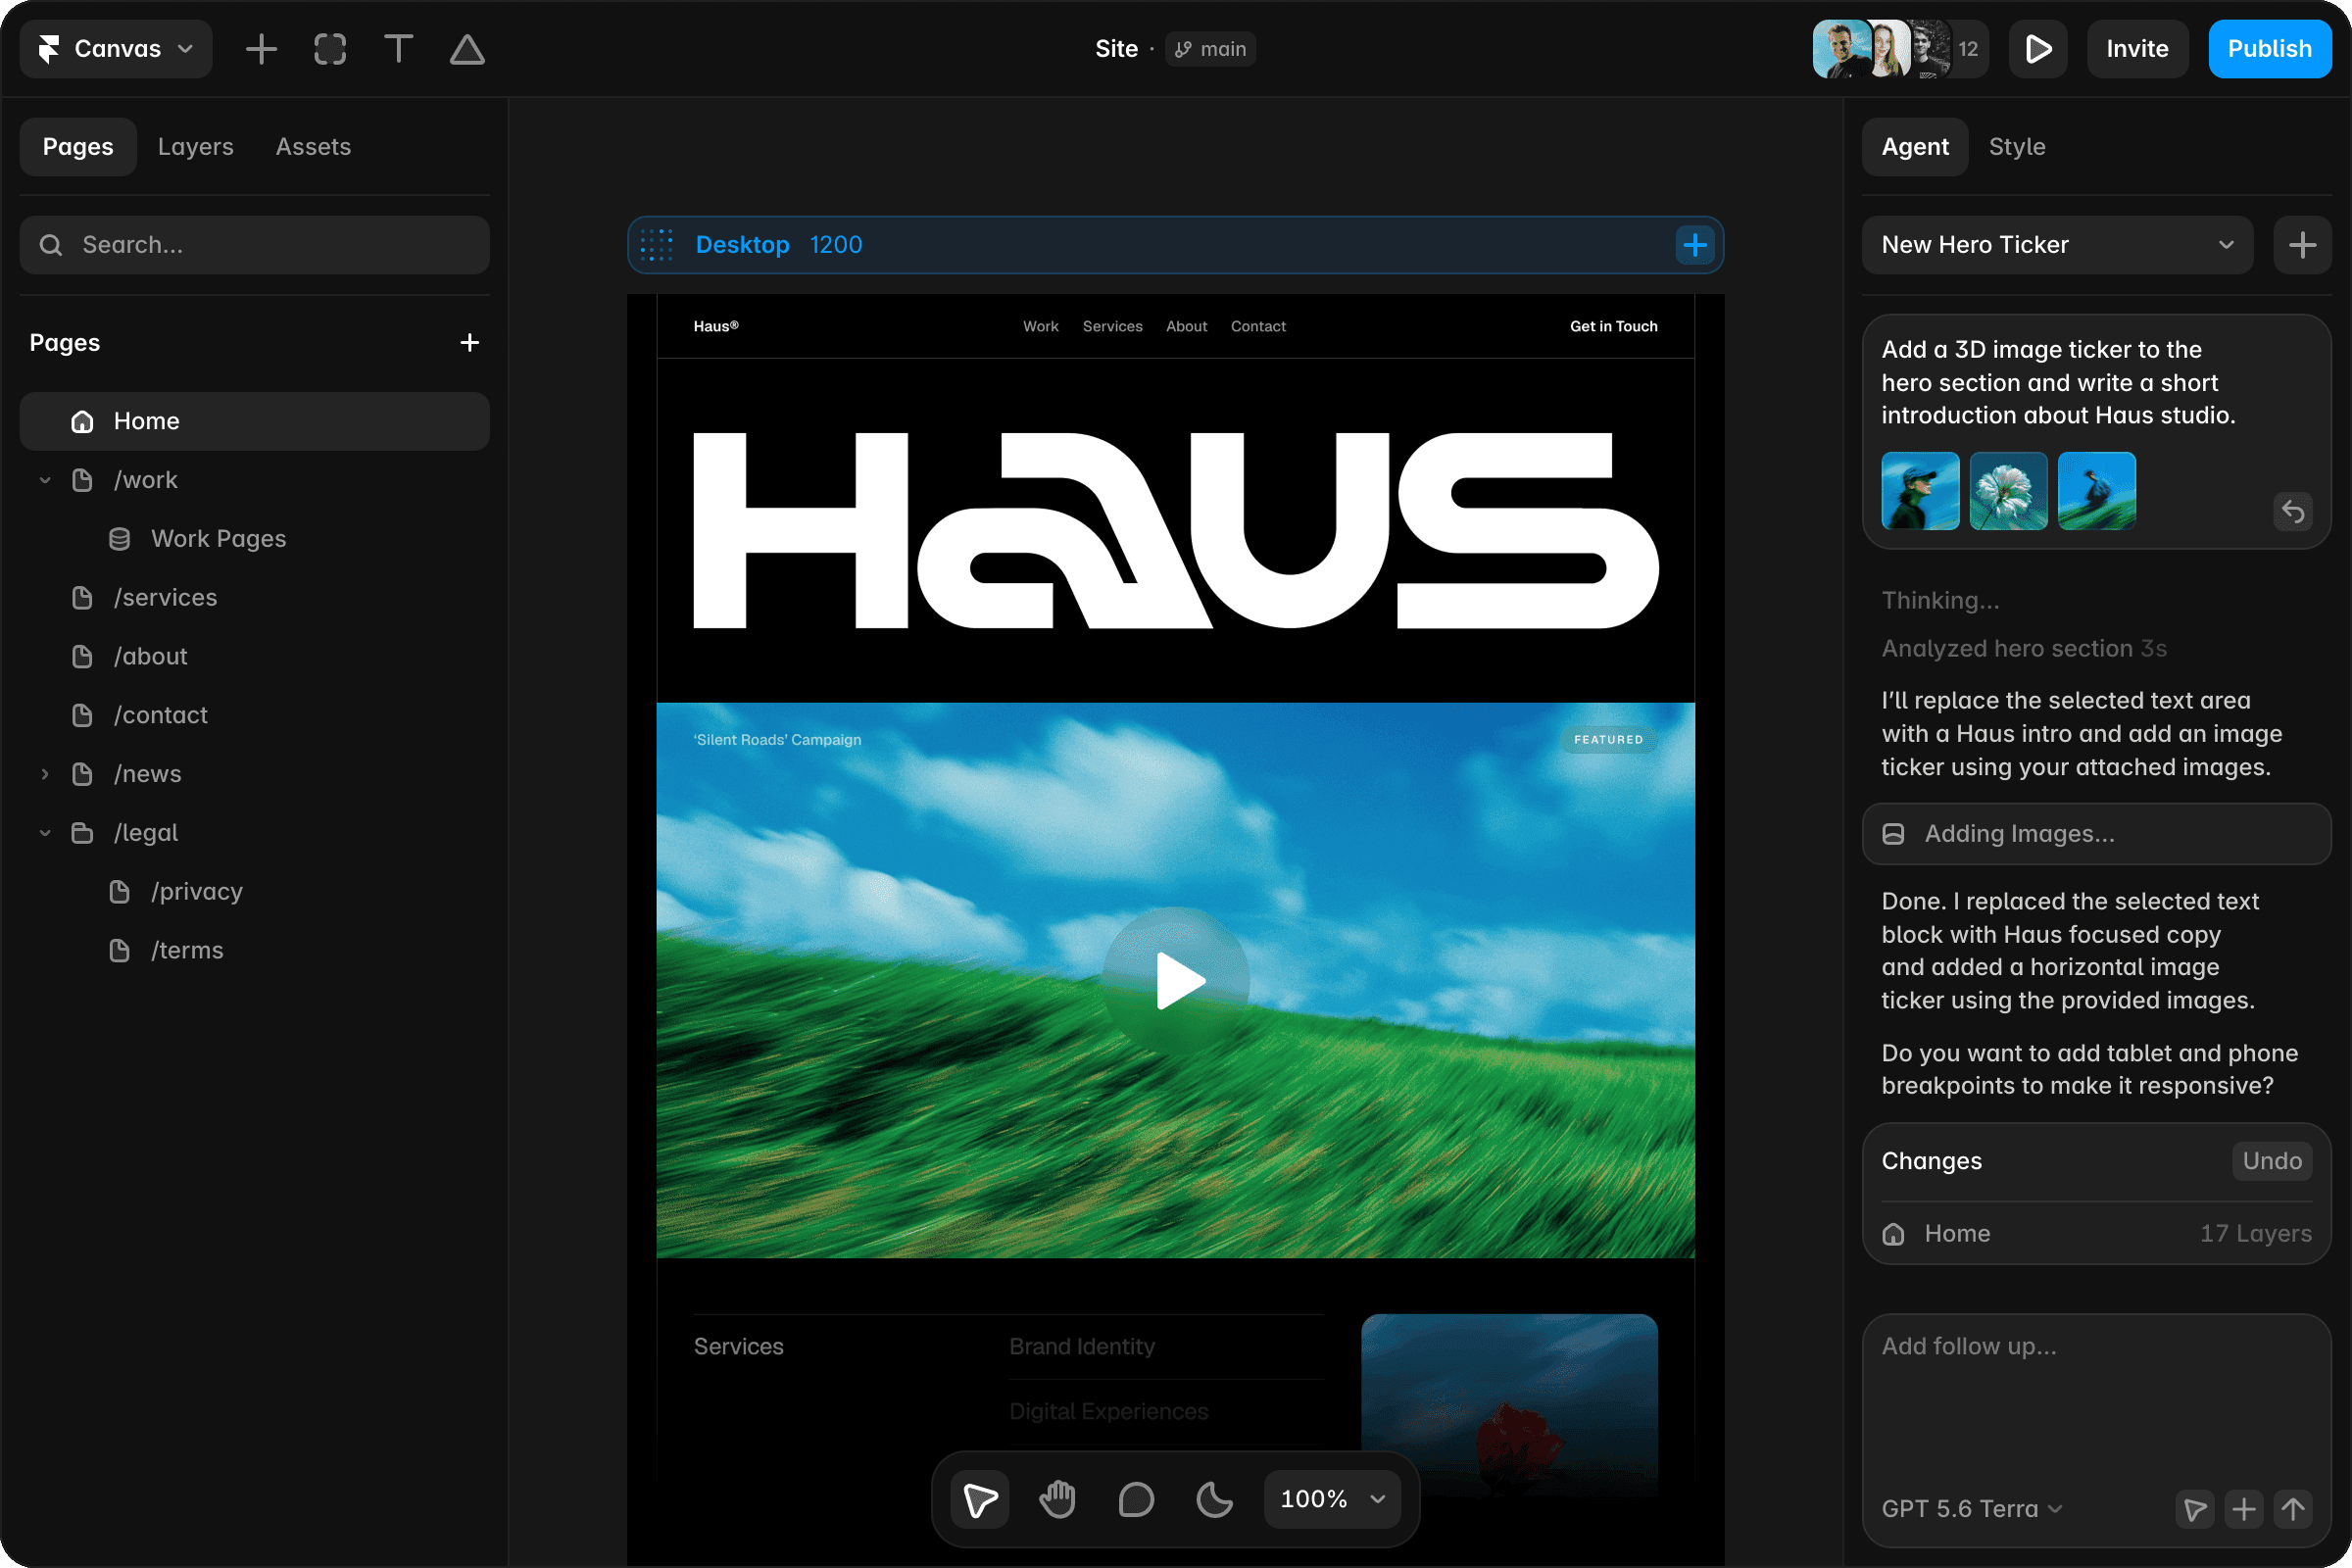Image resolution: width=2352 pixels, height=1568 pixels.
Task: Open the main branch selector
Action: pyautogui.click(x=1210, y=49)
